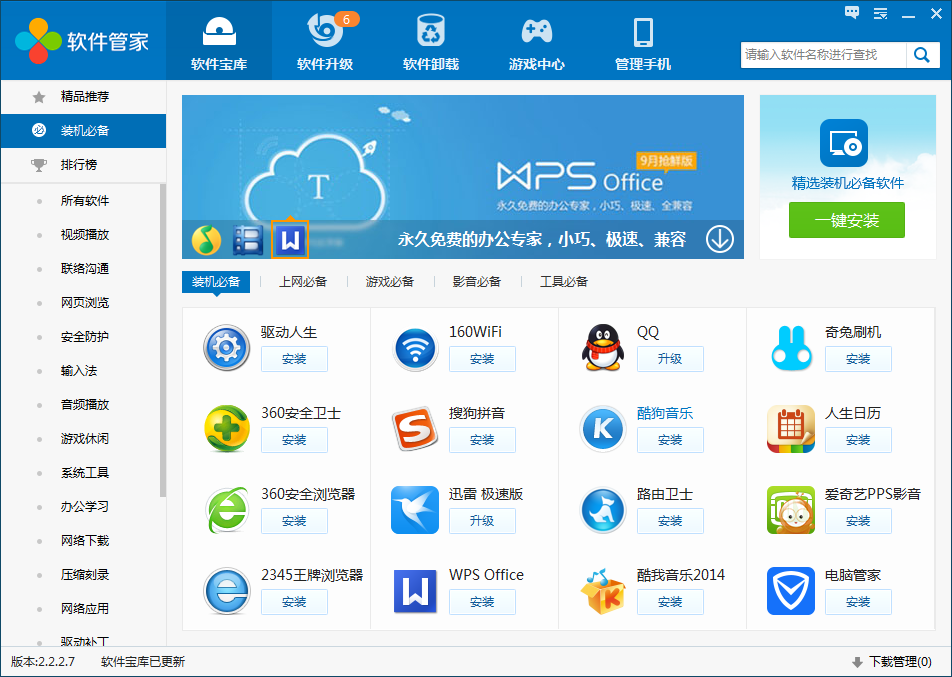Open the 游戏中心 game center tab
This screenshot has width=952, height=677.
click(x=537, y=41)
